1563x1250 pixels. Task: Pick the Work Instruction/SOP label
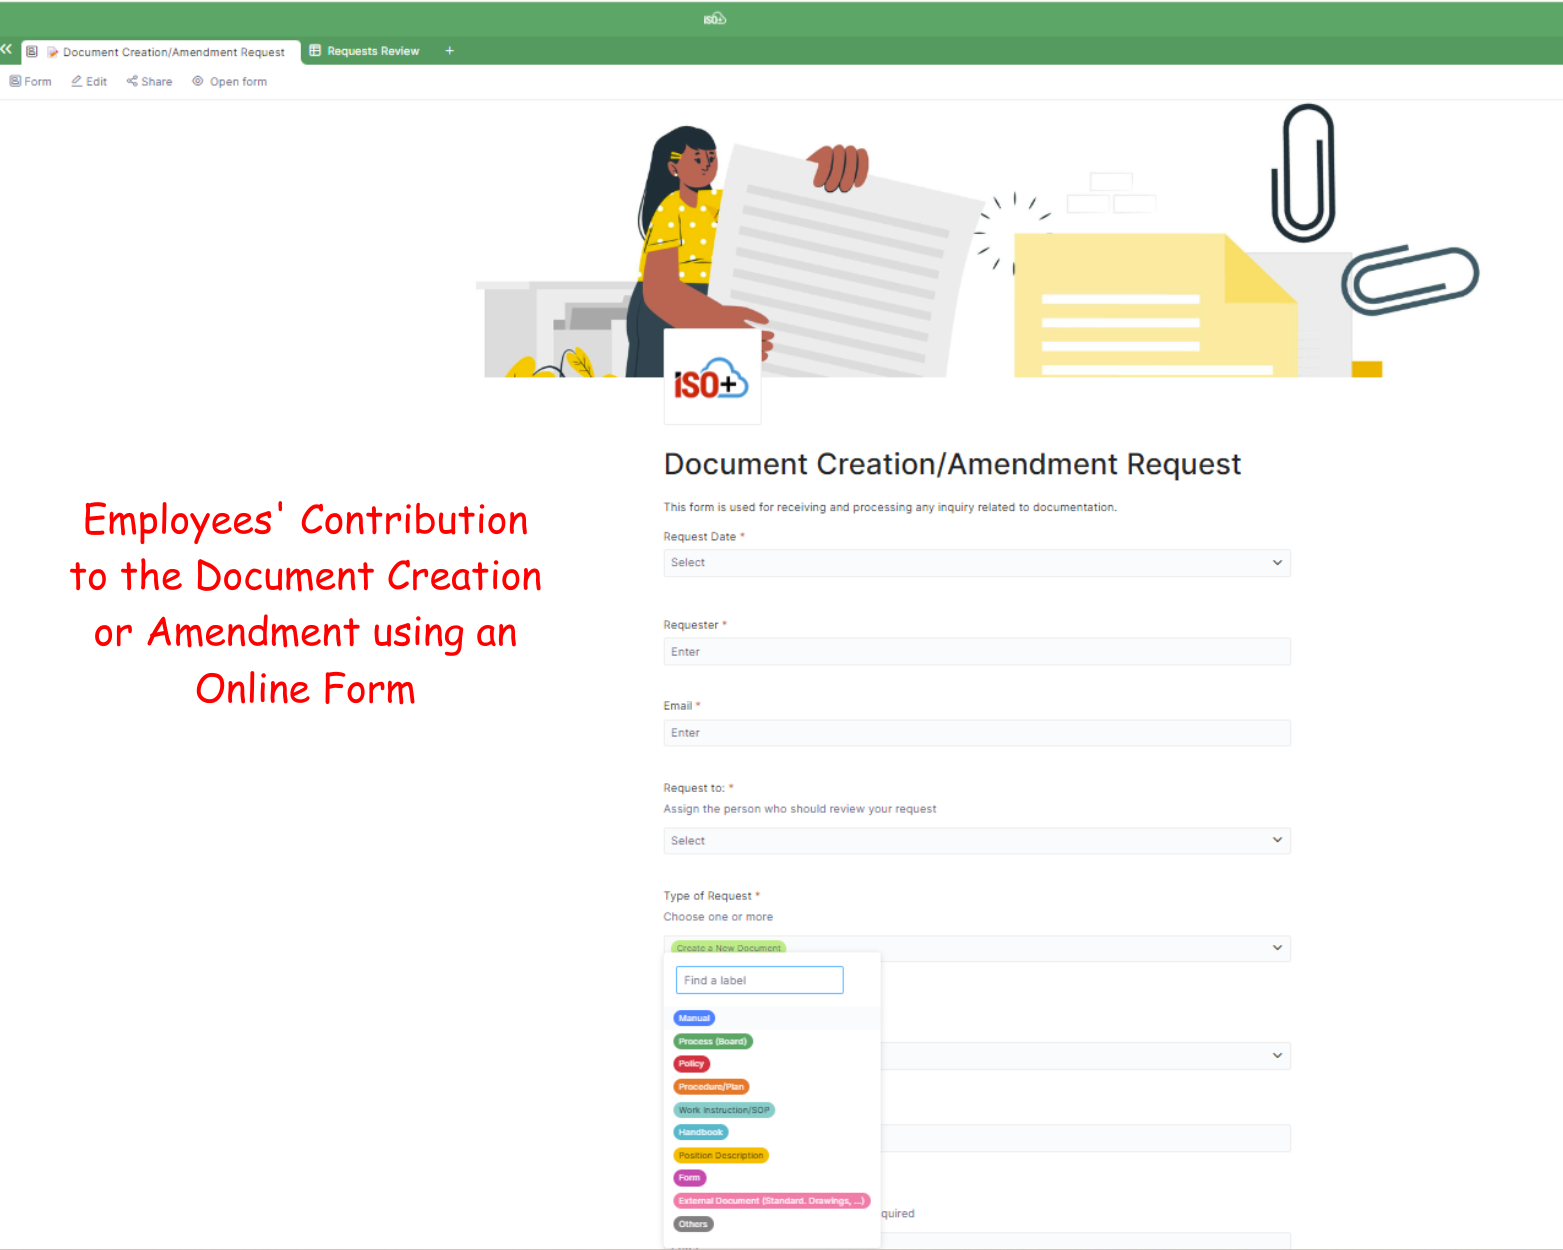[724, 1110]
